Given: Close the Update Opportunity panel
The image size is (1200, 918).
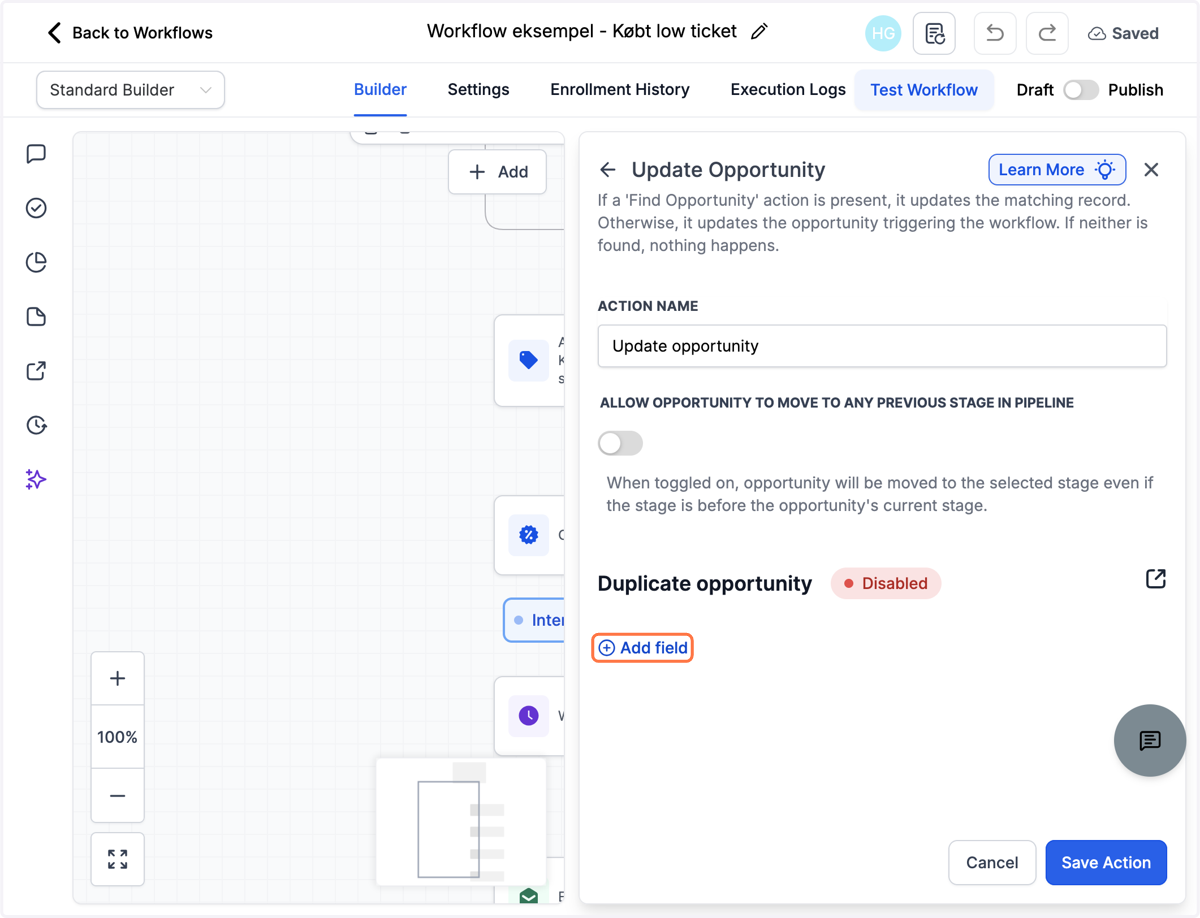Looking at the screenshot, I should (1152, 170).
